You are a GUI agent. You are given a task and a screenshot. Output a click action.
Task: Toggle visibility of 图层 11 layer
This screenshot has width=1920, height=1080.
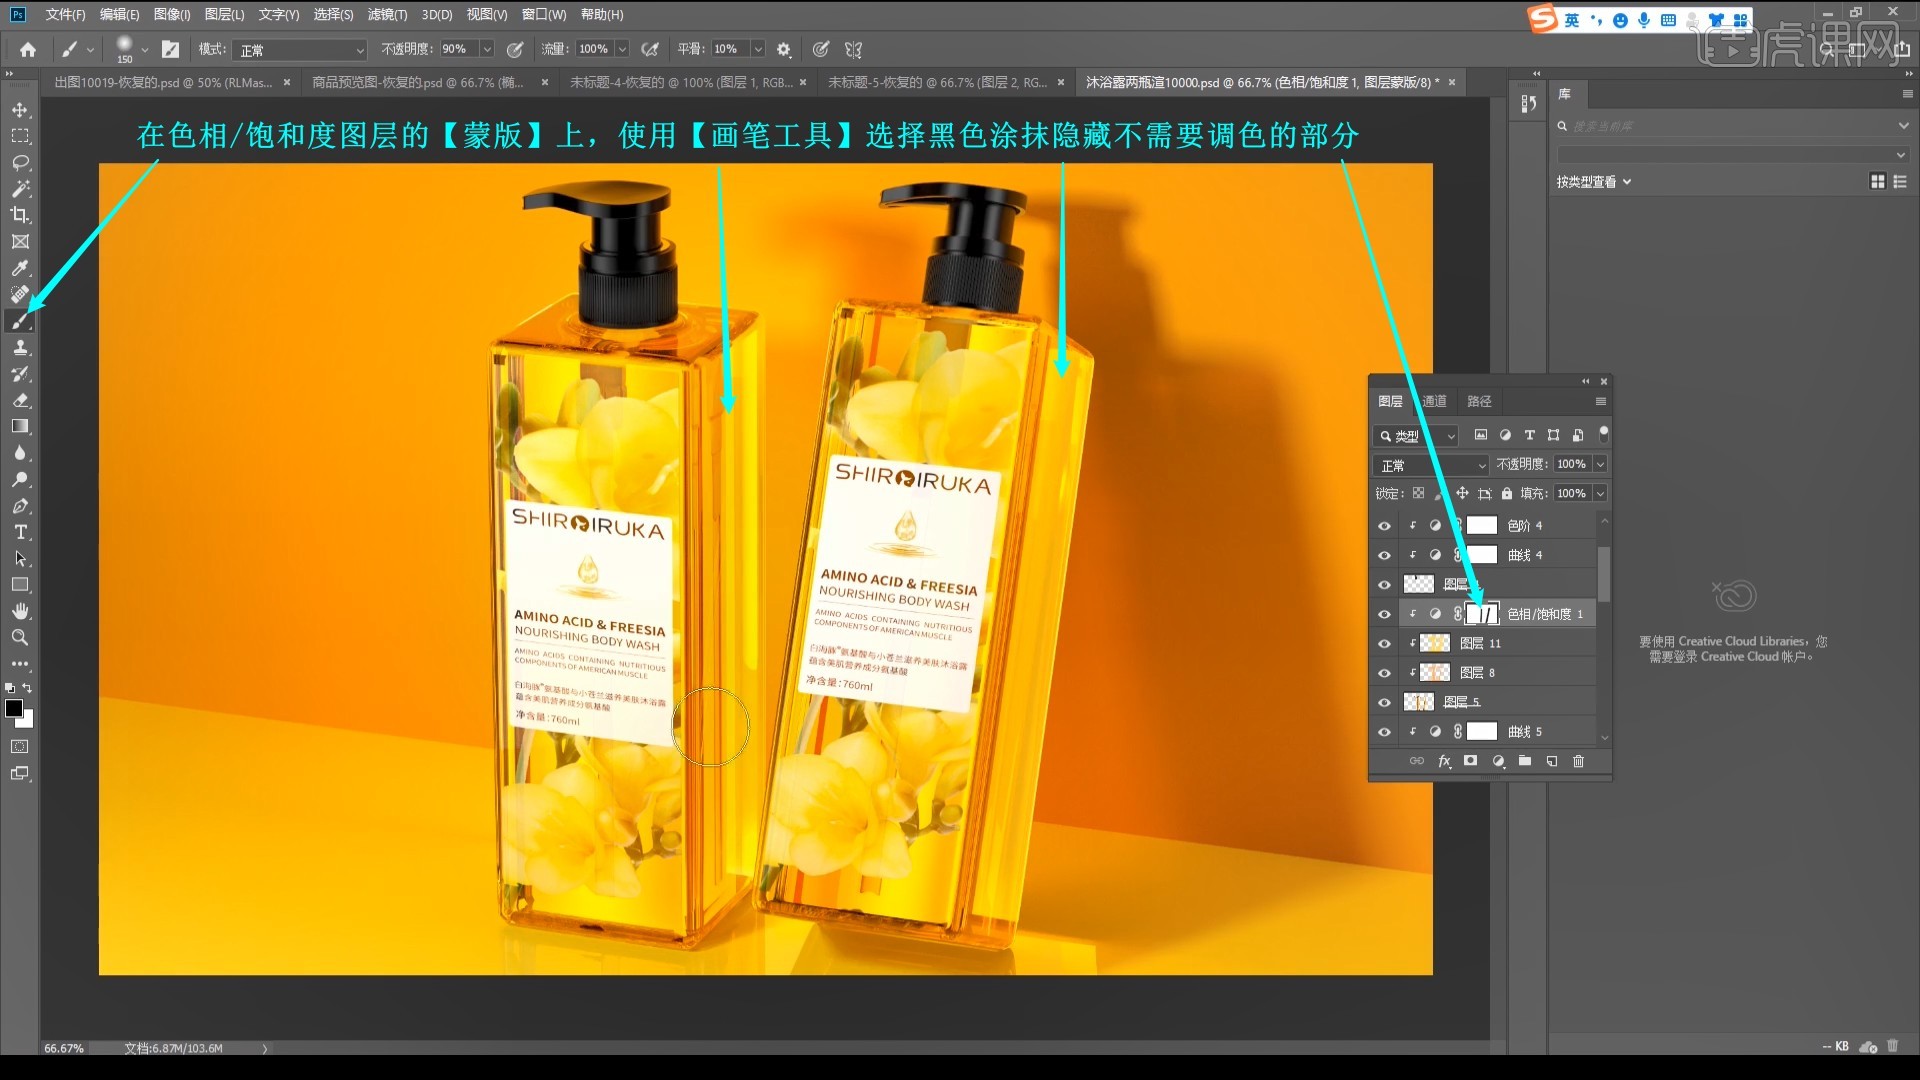coord(1385,642)
